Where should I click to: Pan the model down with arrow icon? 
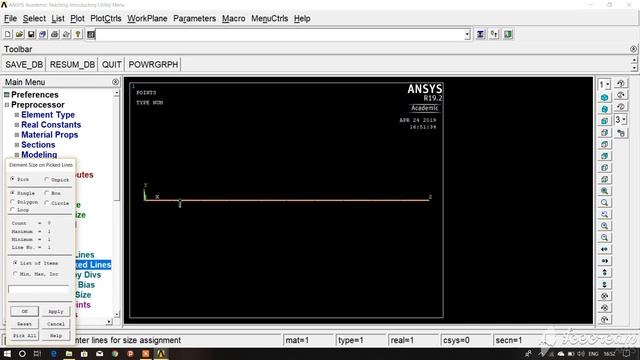click(x=604, y=284)
